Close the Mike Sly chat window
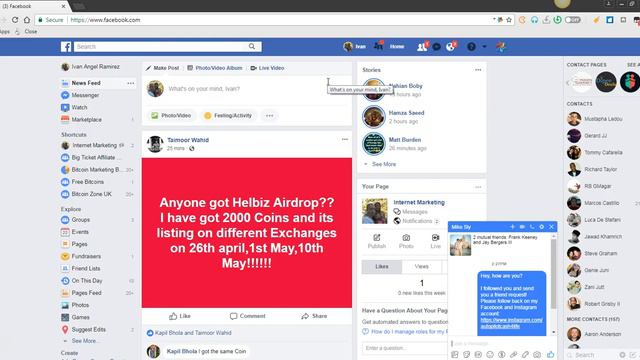Screen dimensions: 640x360 [551, 227]
